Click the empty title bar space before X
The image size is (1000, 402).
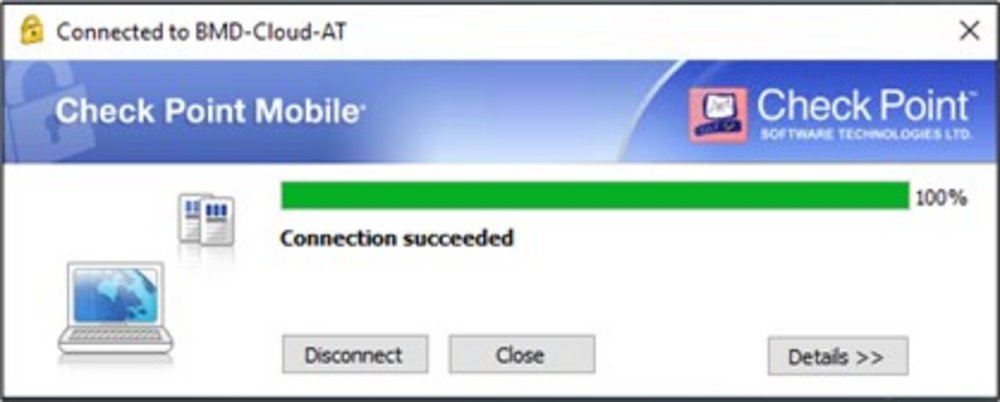tap(638, 31)
